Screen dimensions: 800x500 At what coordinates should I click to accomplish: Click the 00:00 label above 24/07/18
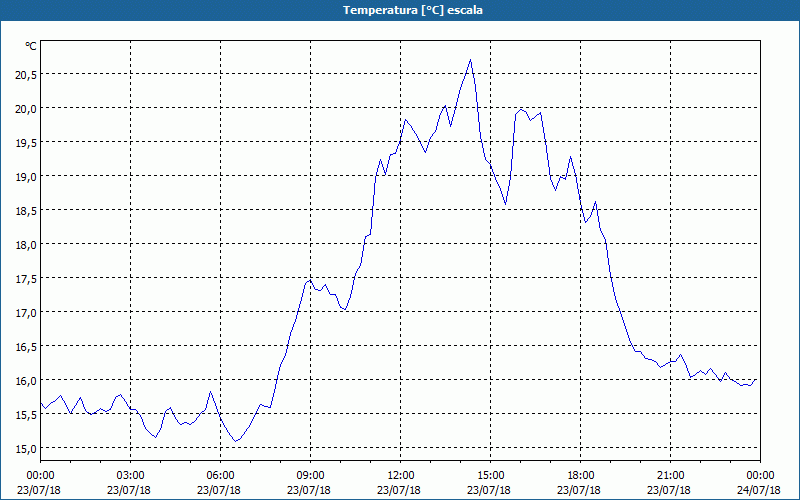click(760, 476)
